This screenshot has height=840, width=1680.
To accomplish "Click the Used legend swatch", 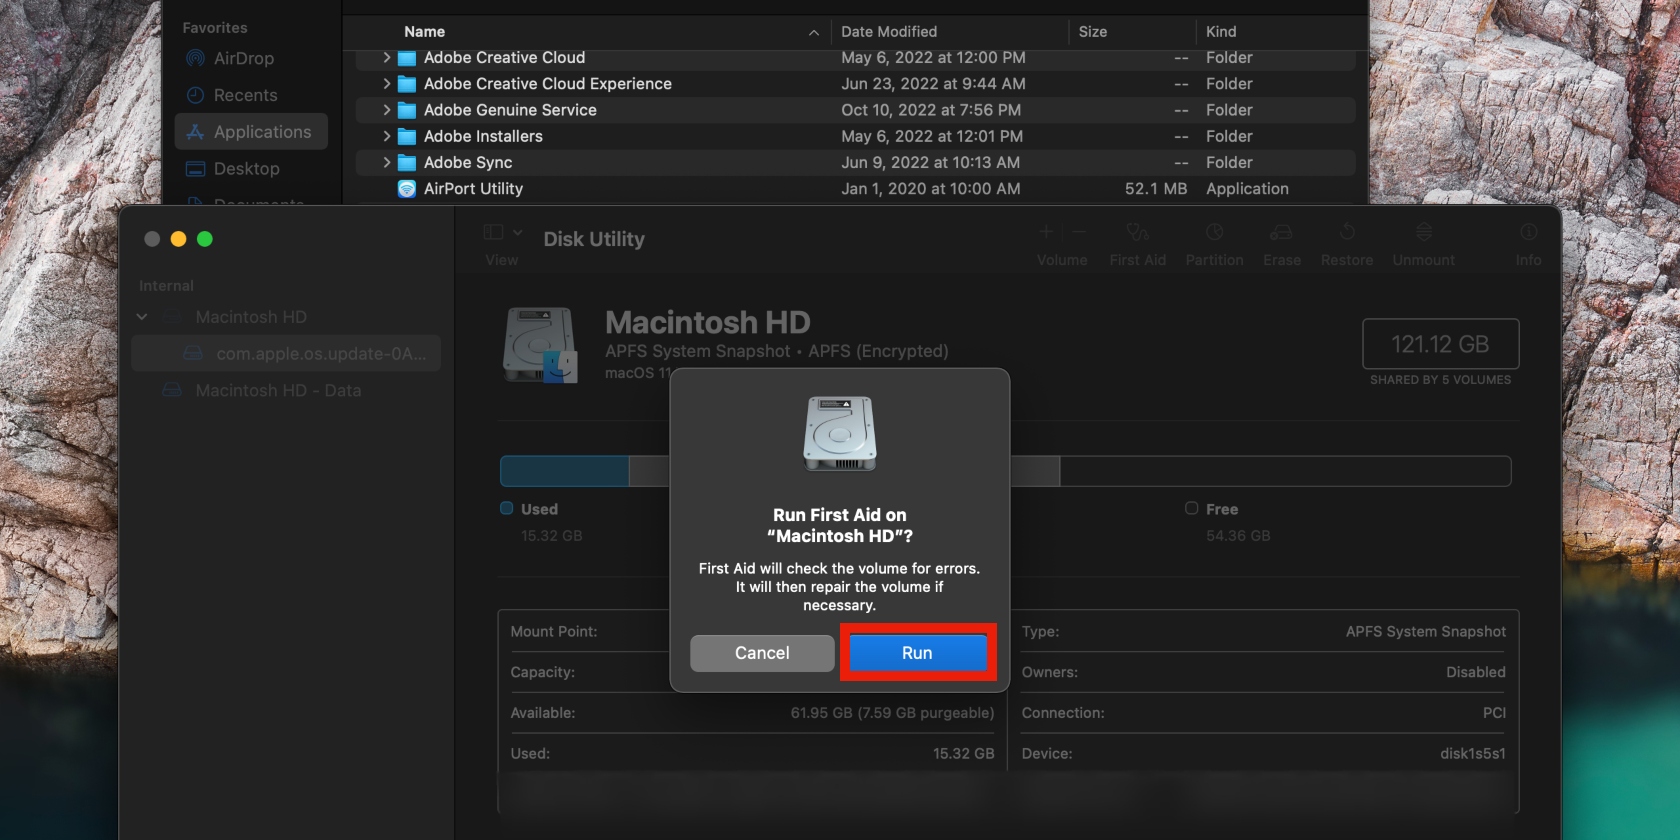I will pos(507,508).
